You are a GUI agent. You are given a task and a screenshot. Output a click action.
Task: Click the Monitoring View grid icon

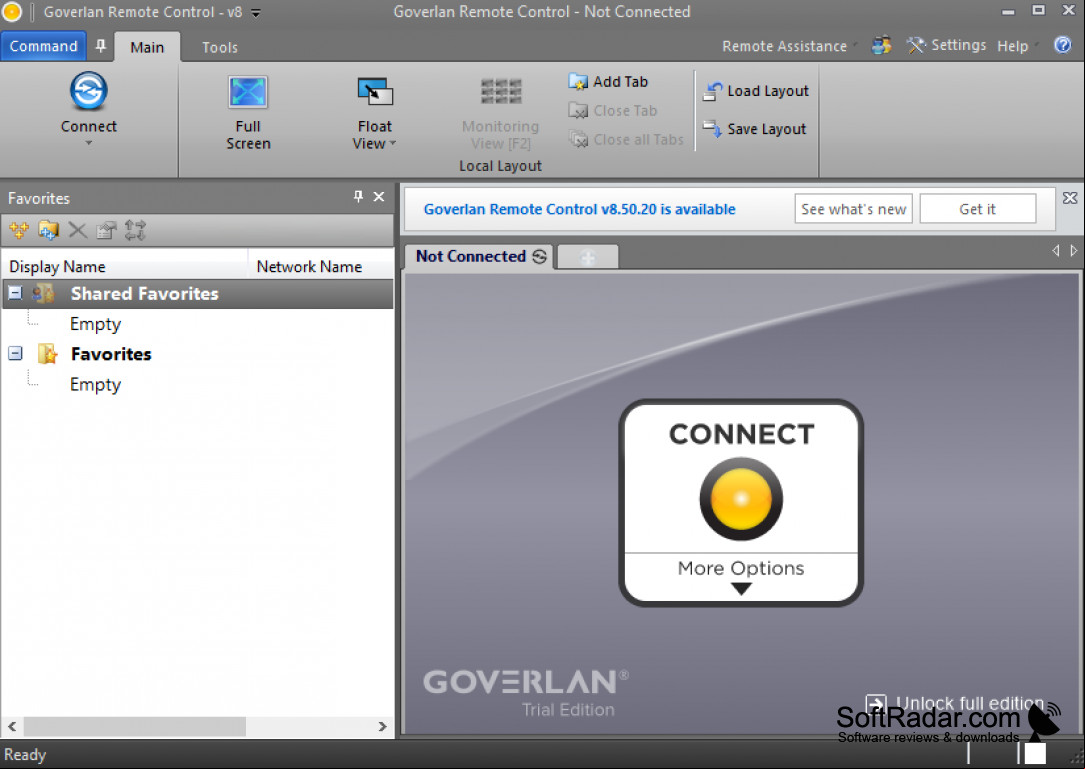point(500,91)
